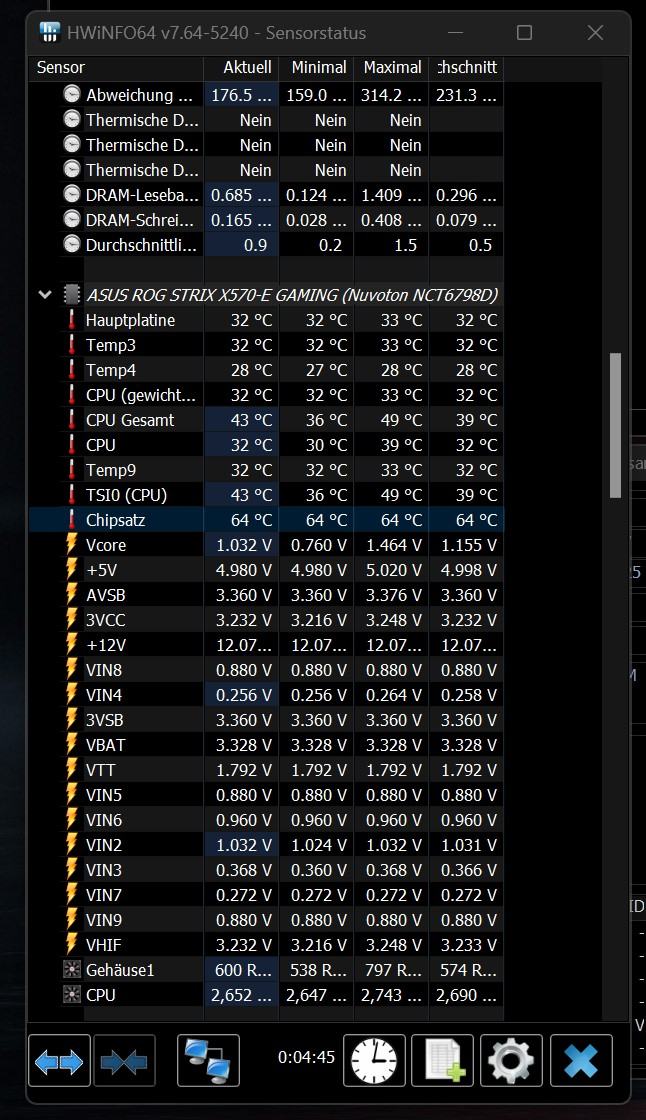
Task: Click the lightning icon next to Vcore
Action: click(x=71, y=544)
